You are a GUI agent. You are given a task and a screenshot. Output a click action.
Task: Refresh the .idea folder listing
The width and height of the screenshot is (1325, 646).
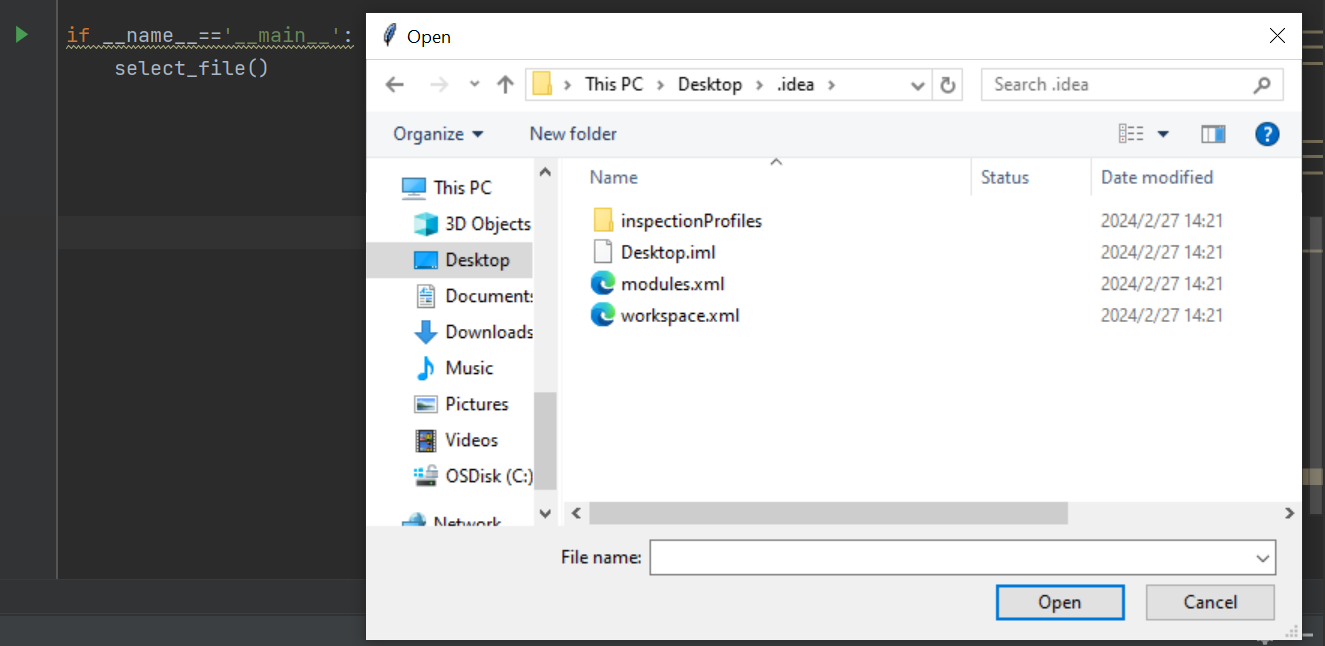pyautogui.click(x=947, y=85)
